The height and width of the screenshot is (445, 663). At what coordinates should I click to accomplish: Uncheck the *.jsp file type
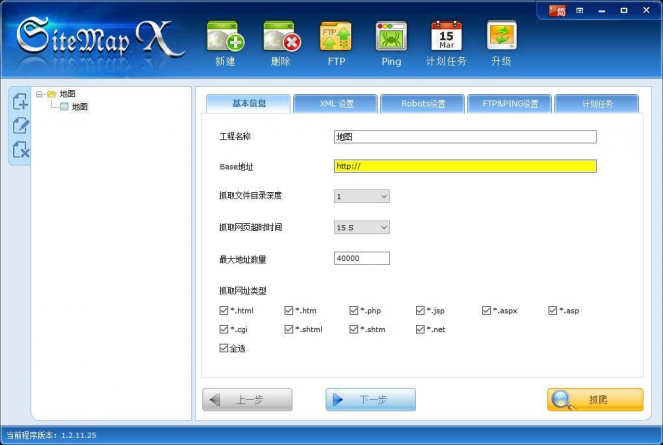tap(420, 310)
